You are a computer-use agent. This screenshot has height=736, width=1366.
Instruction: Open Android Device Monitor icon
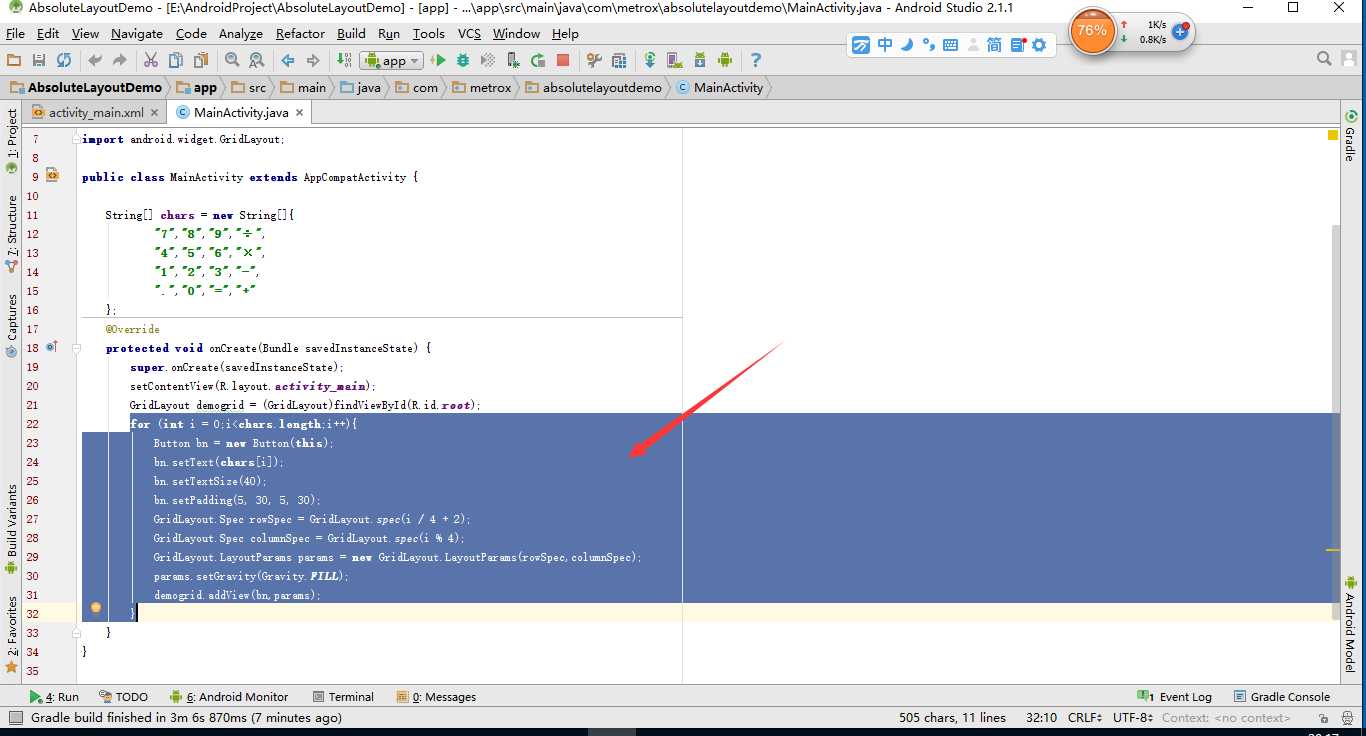coord(725,60)
